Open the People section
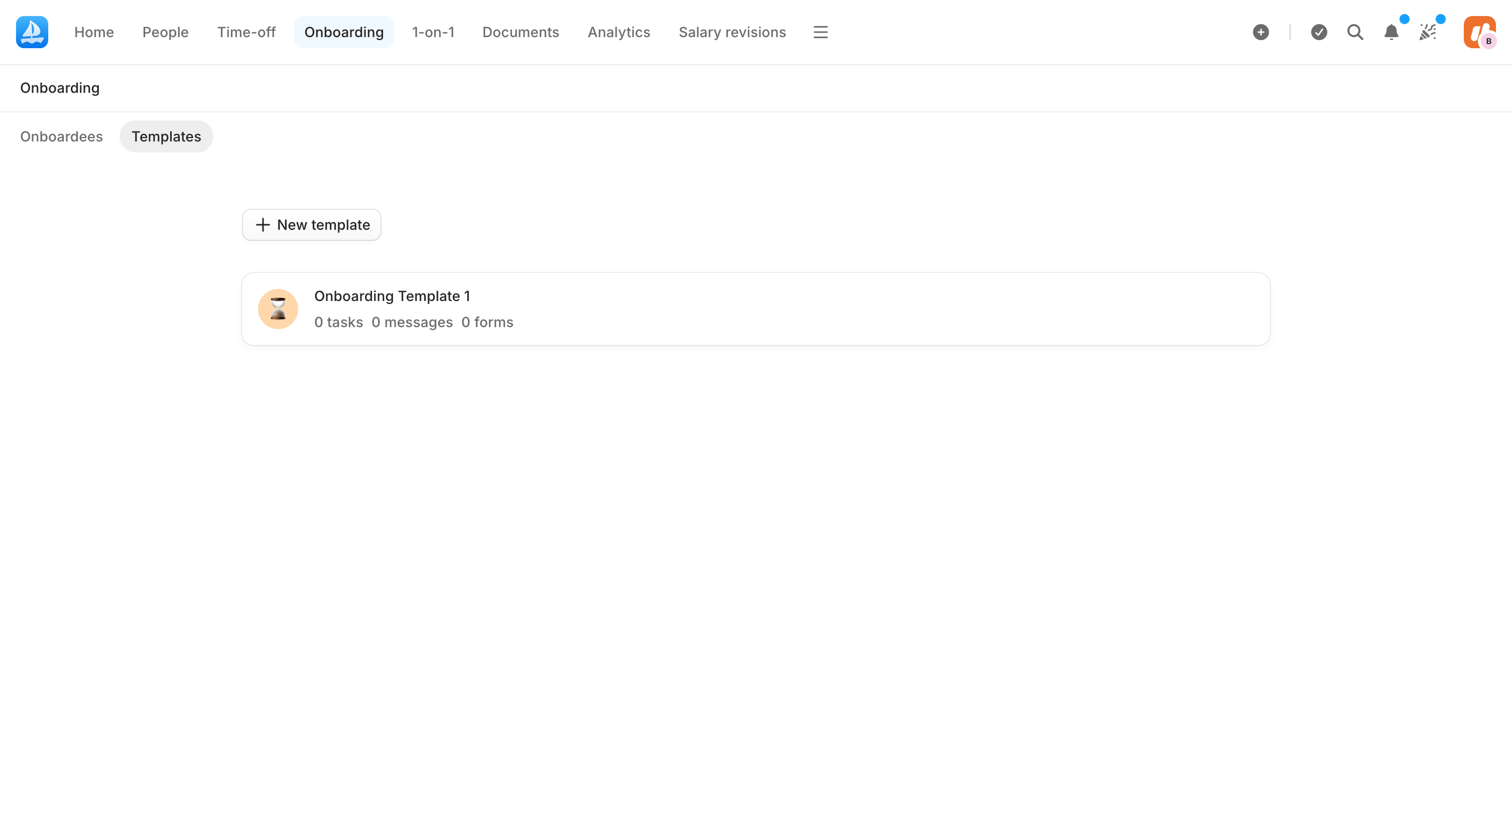Viewport: 1512px width, 814px height. 165,32
